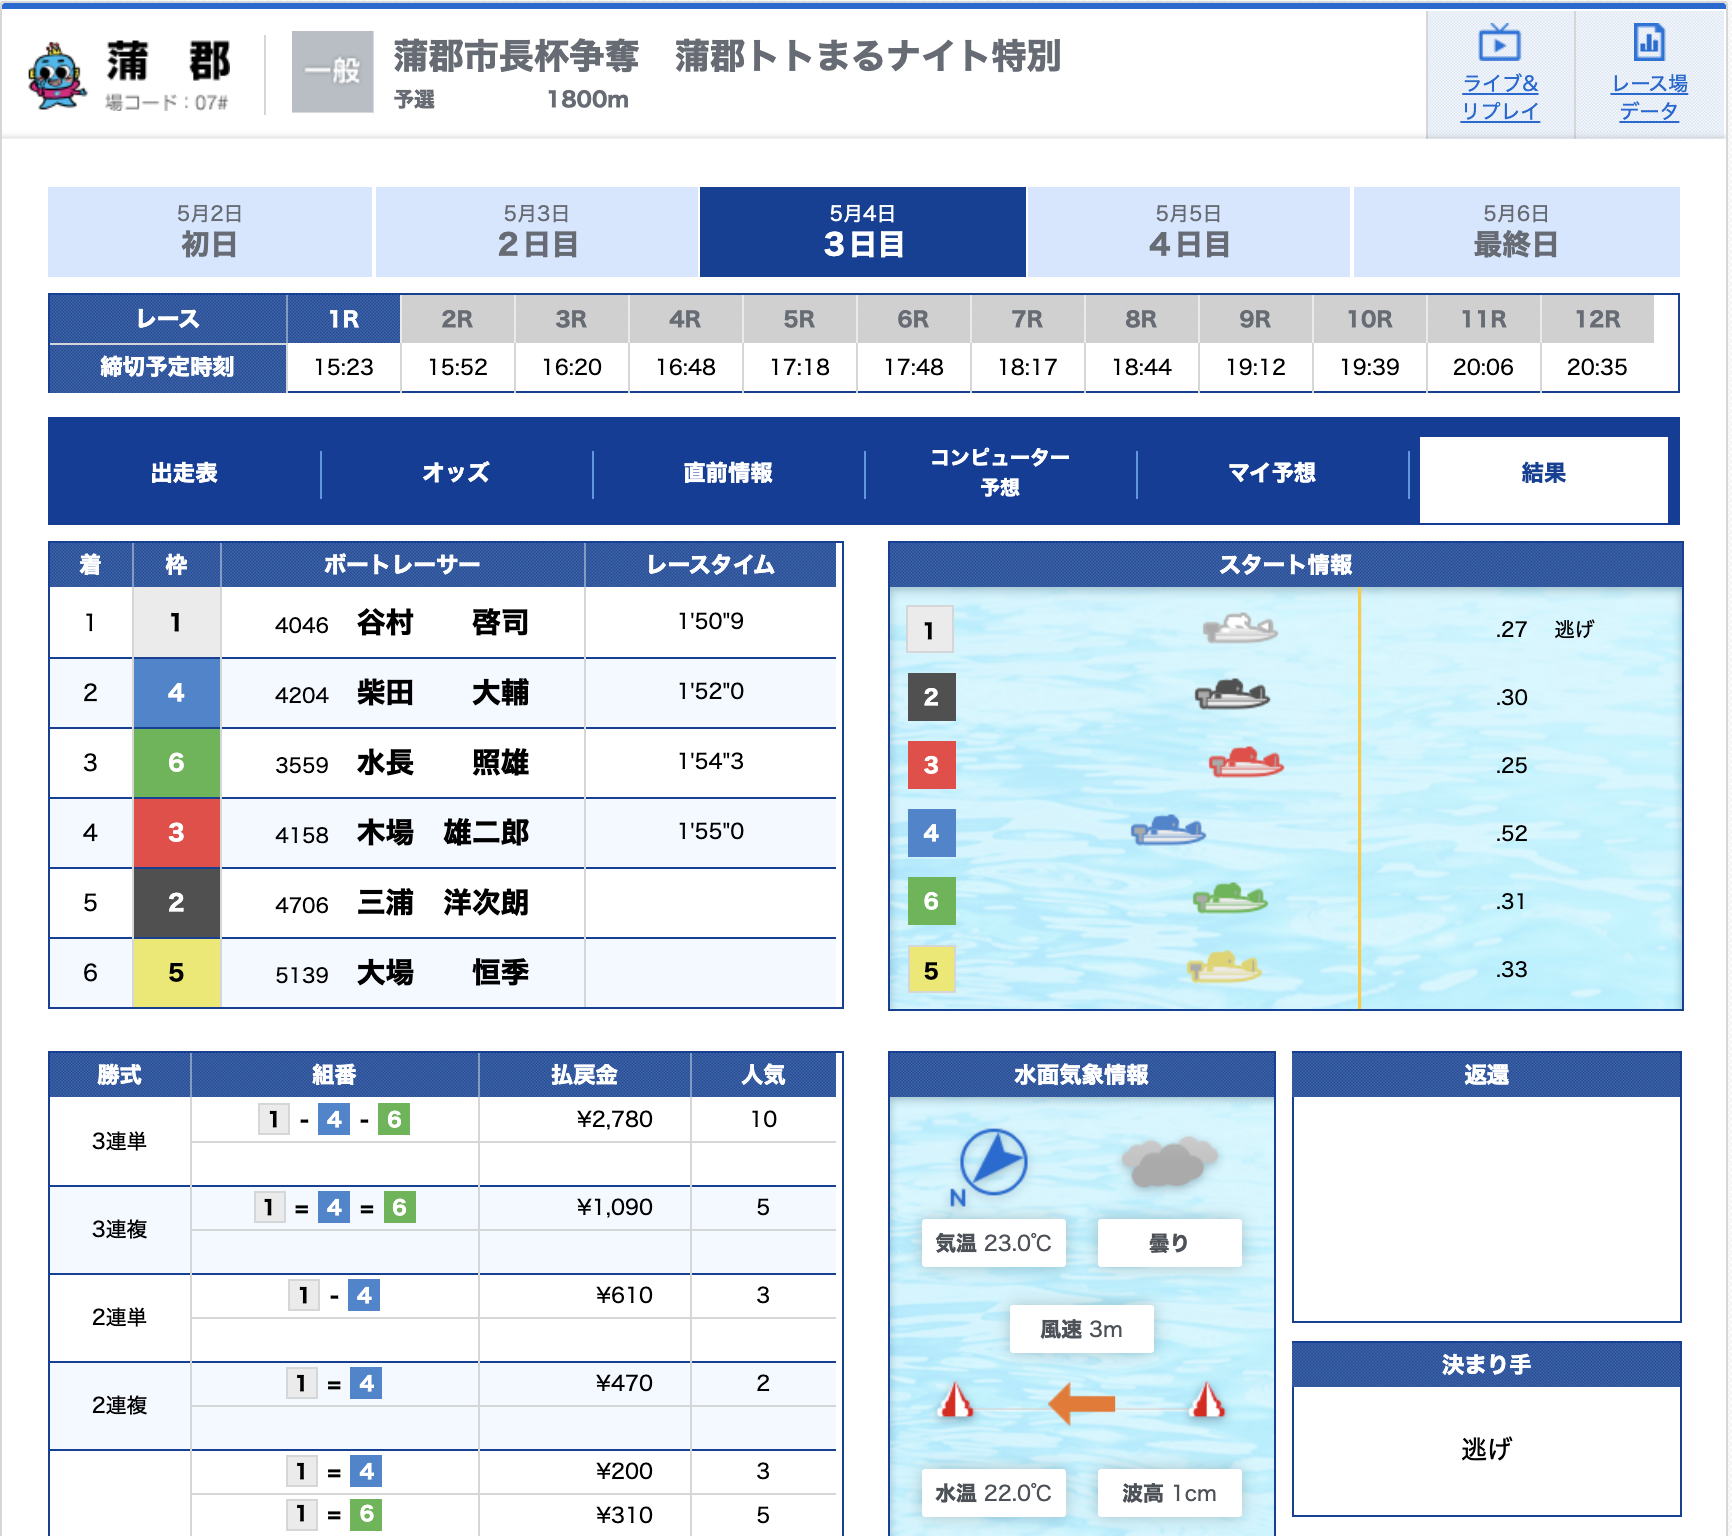The image size is (1732, 1536).
Task: Click the orange wind arrow icon
Action: [1081, 1403]
